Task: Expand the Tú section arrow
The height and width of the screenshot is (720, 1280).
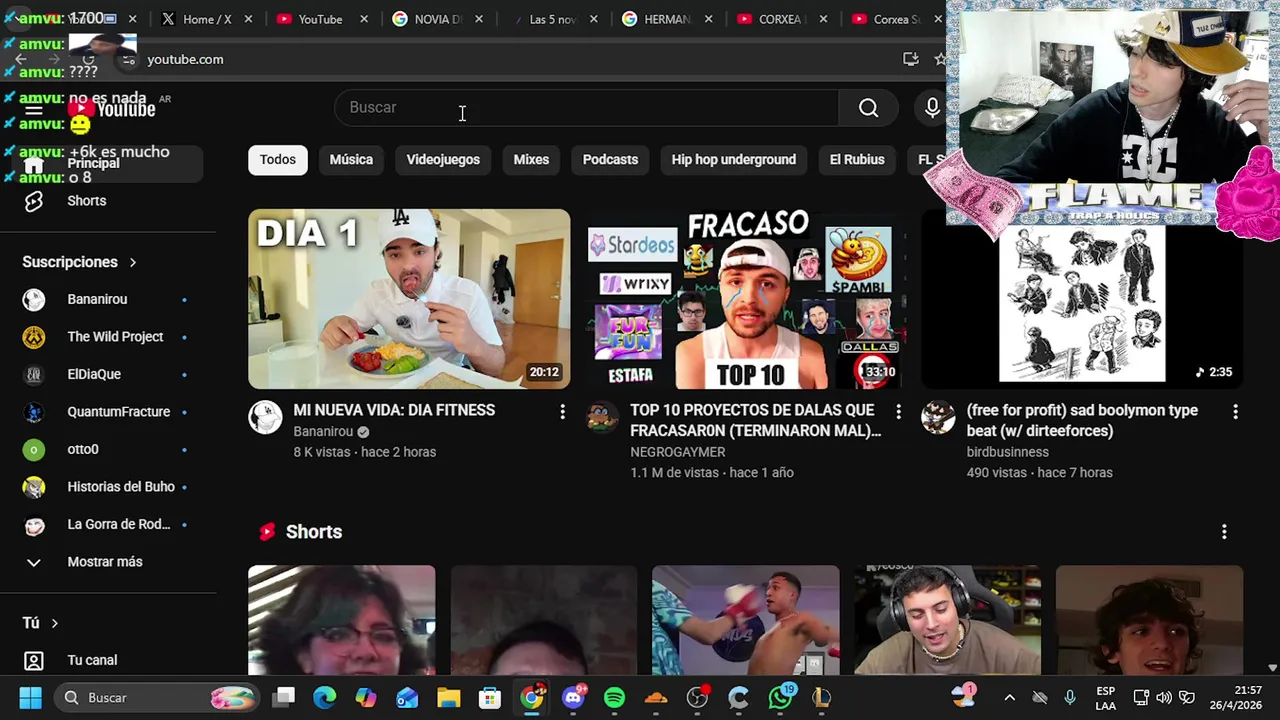Action: pyautogui.click(x=54, y=623)
